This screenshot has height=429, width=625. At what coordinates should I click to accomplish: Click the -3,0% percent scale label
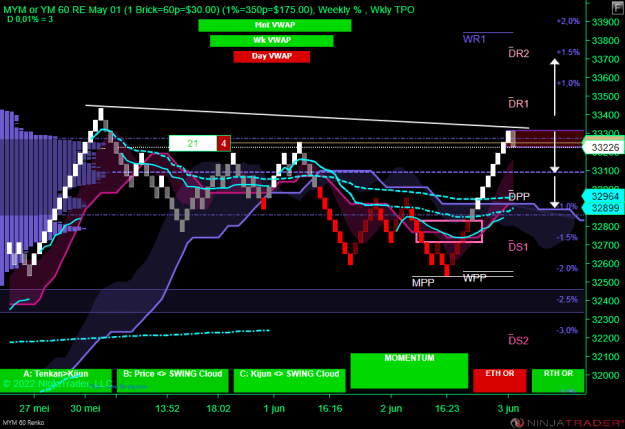[x=567, y=331]
